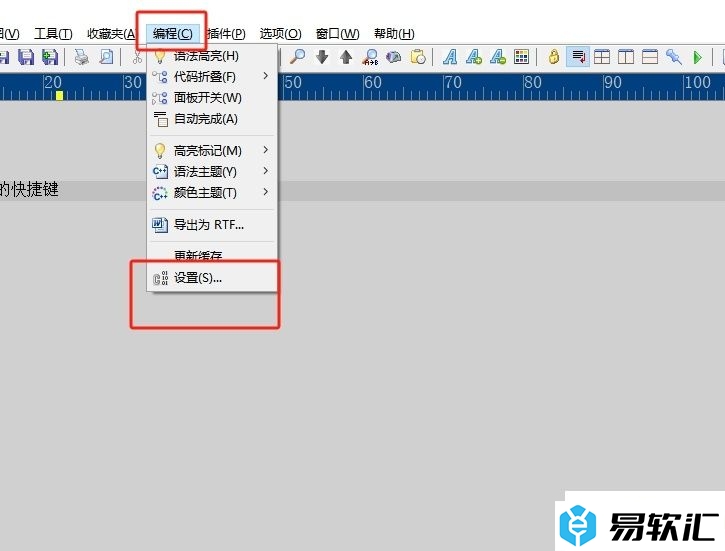The image size is (725, 551).
Task: Click the Save file floppy icon
Action: tap(26, 57)
